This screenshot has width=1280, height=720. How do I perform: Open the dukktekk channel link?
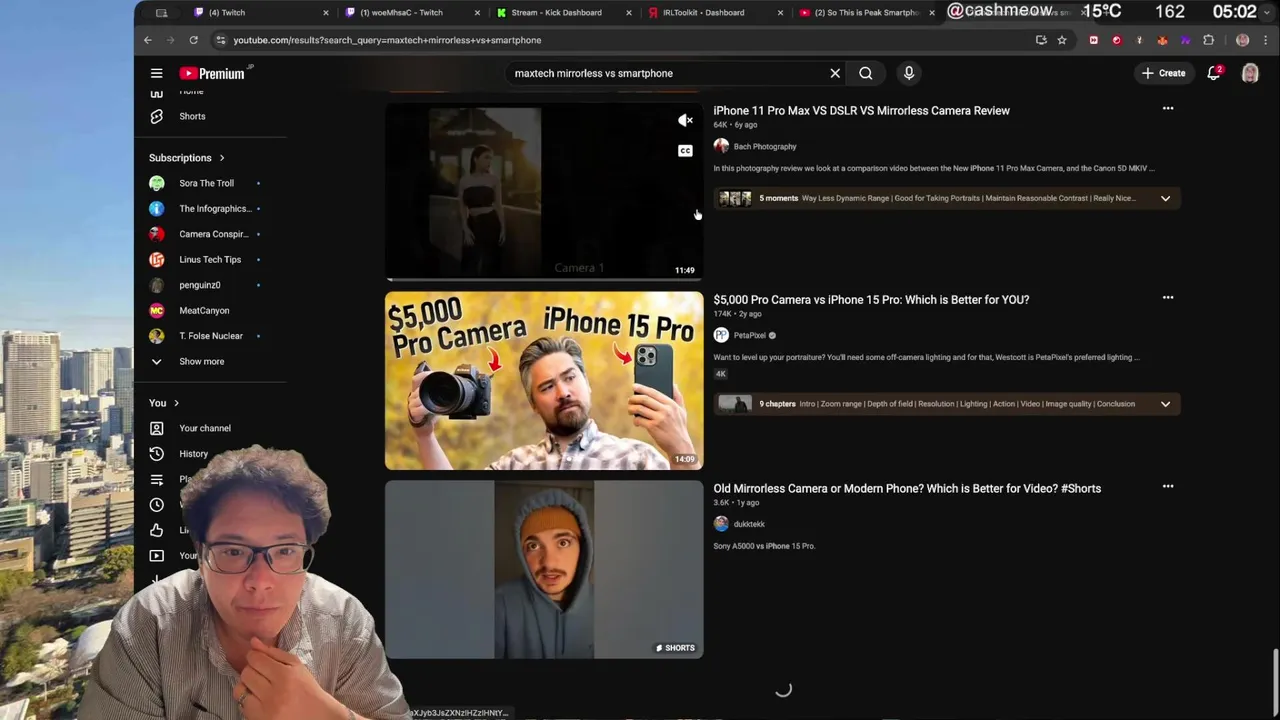coord(749,524)
